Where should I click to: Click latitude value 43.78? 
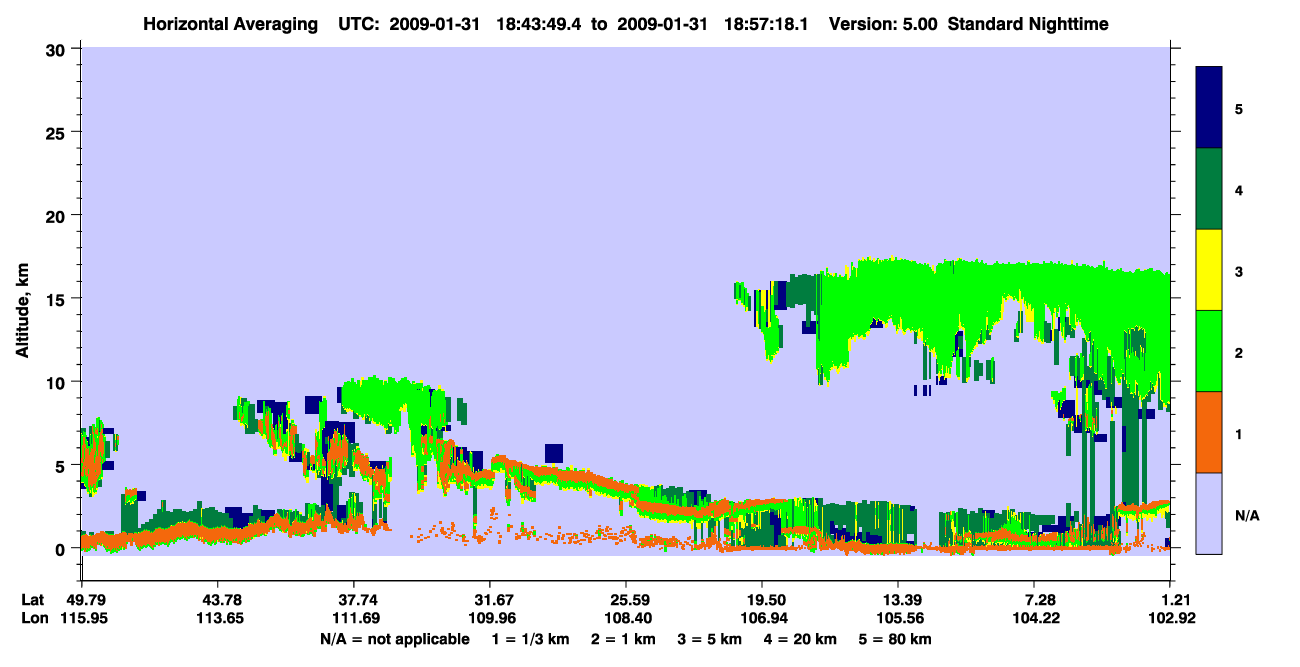[x=217, y=600]
